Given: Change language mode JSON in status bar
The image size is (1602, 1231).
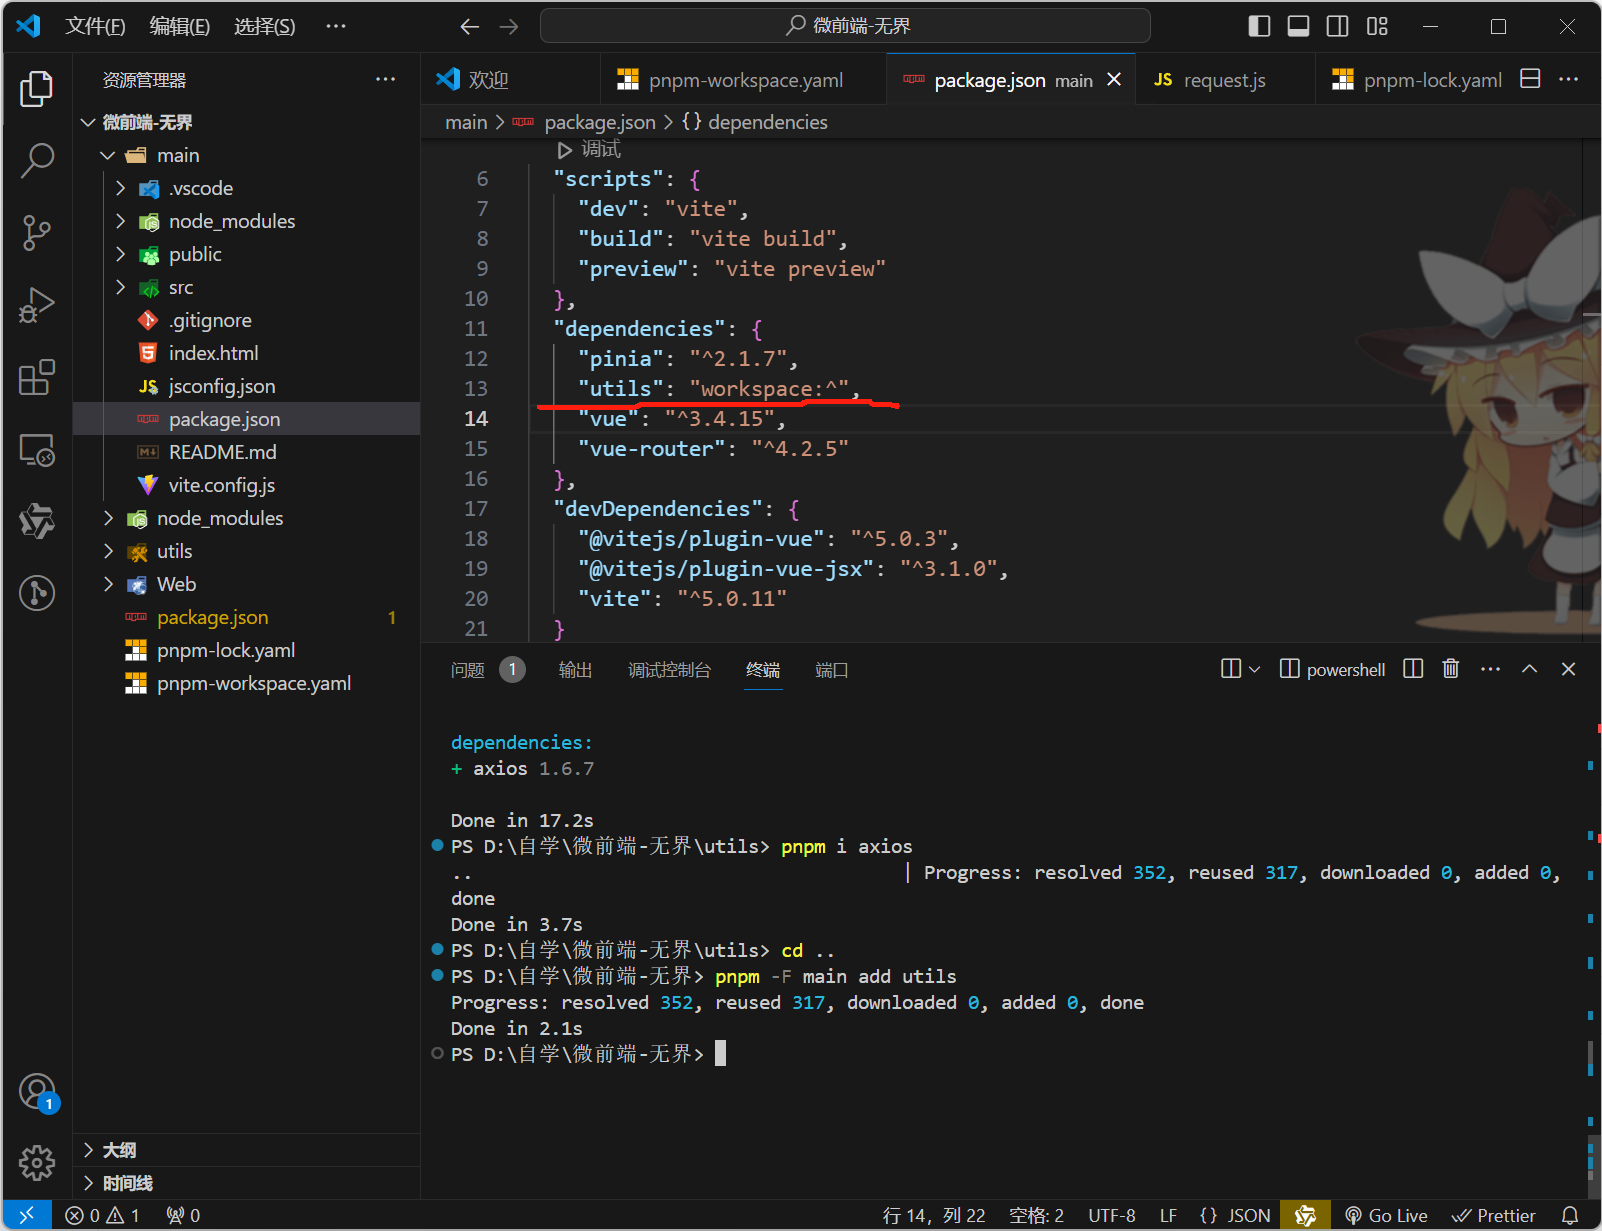Looking at the screenshot, I should tap(1236, 1215).
